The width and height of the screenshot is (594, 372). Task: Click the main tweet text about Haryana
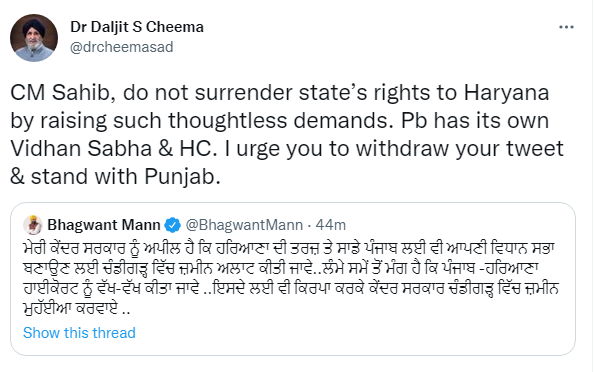(287, 134)
